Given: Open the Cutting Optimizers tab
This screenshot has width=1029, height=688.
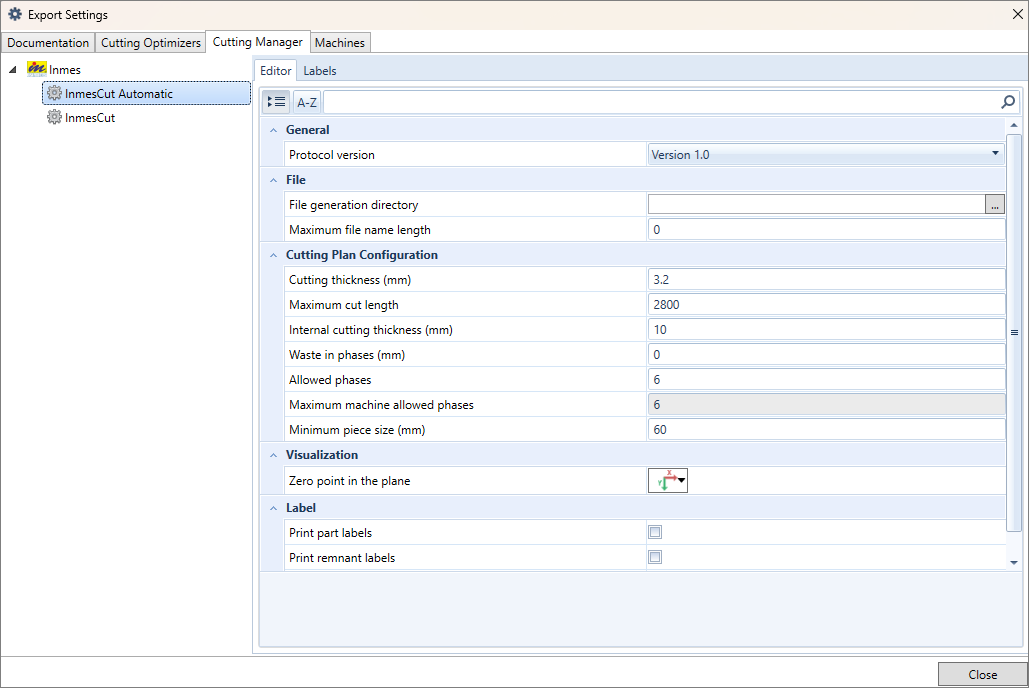Looking at the screenshot, I should tap(151, 43).
